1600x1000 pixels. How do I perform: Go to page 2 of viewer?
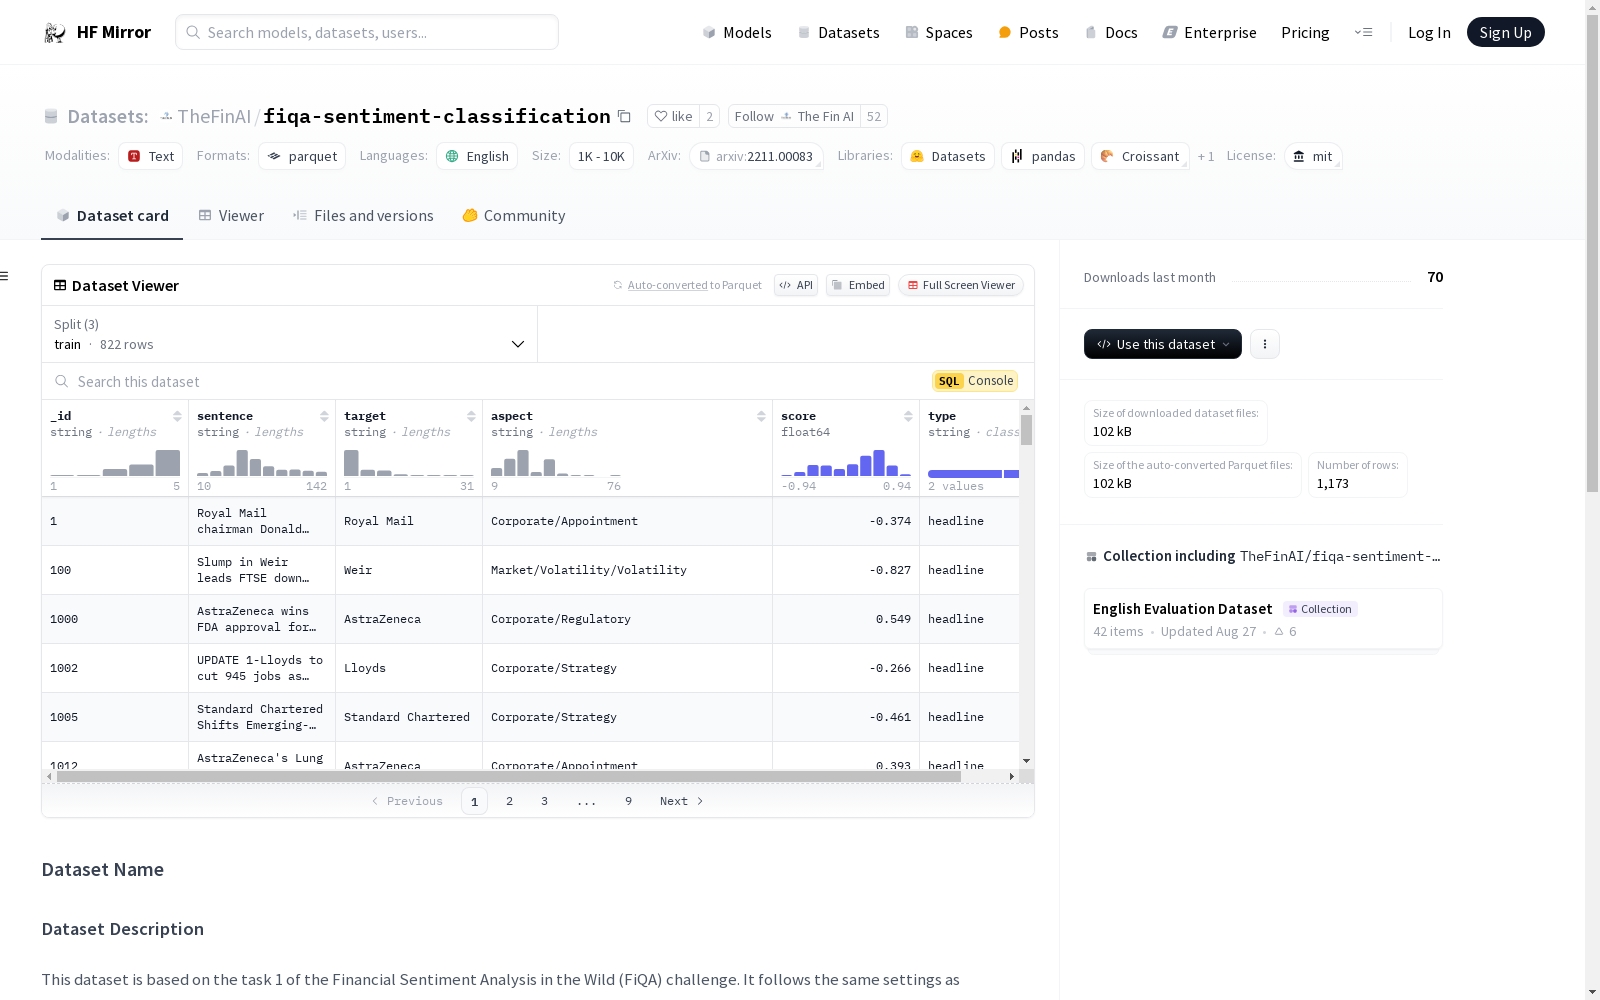click(509, 801)
